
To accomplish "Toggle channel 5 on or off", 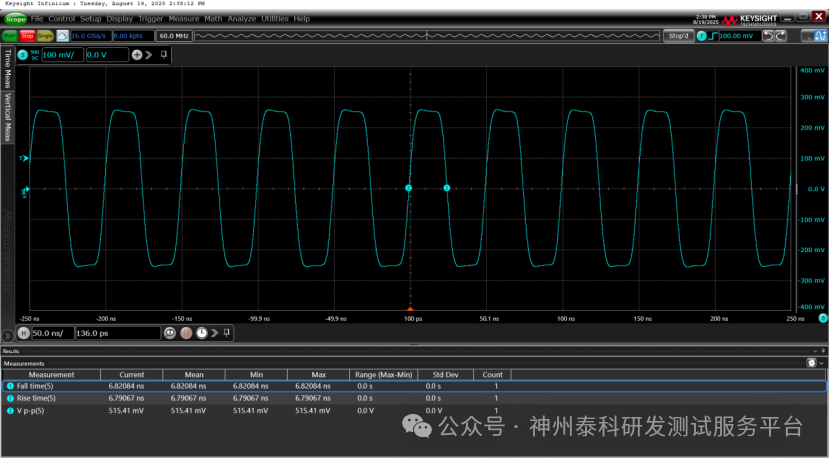I will coord(23,55).
